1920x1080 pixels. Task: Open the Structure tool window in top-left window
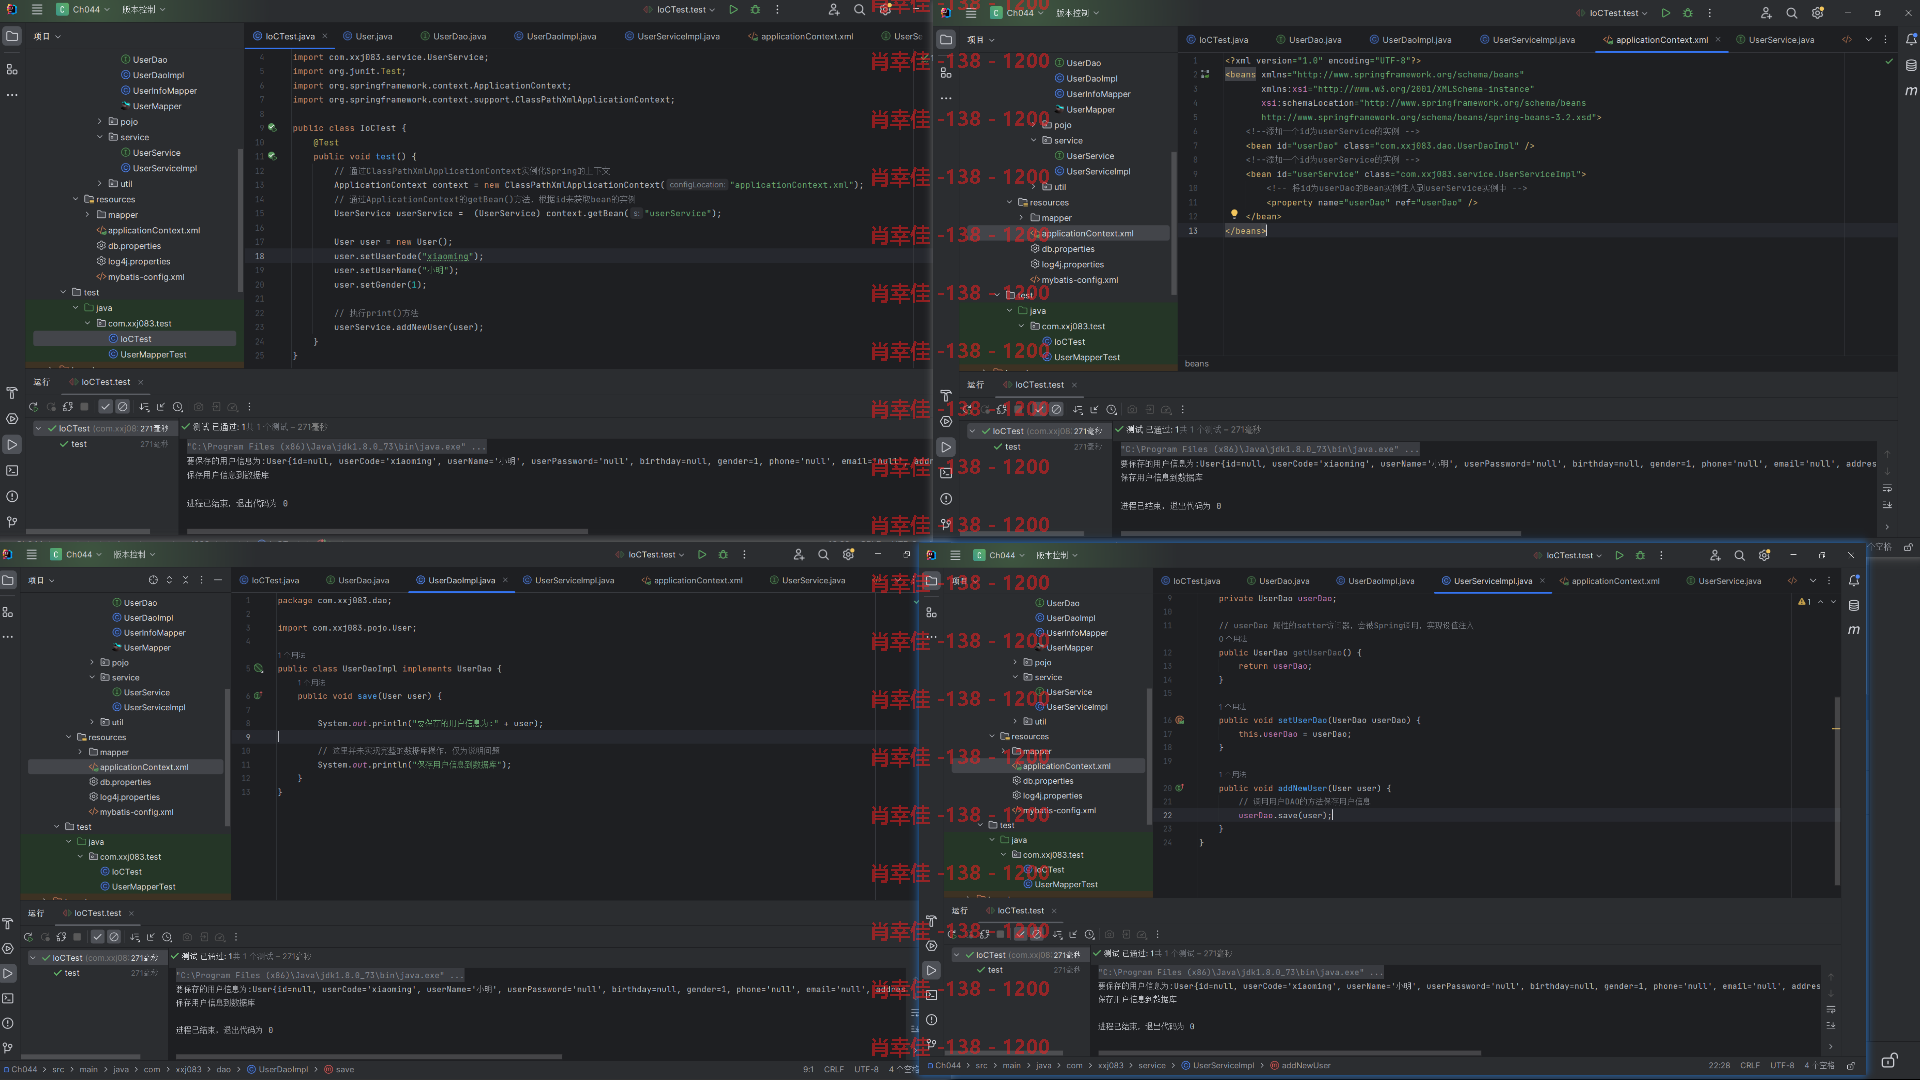[12, 69]
